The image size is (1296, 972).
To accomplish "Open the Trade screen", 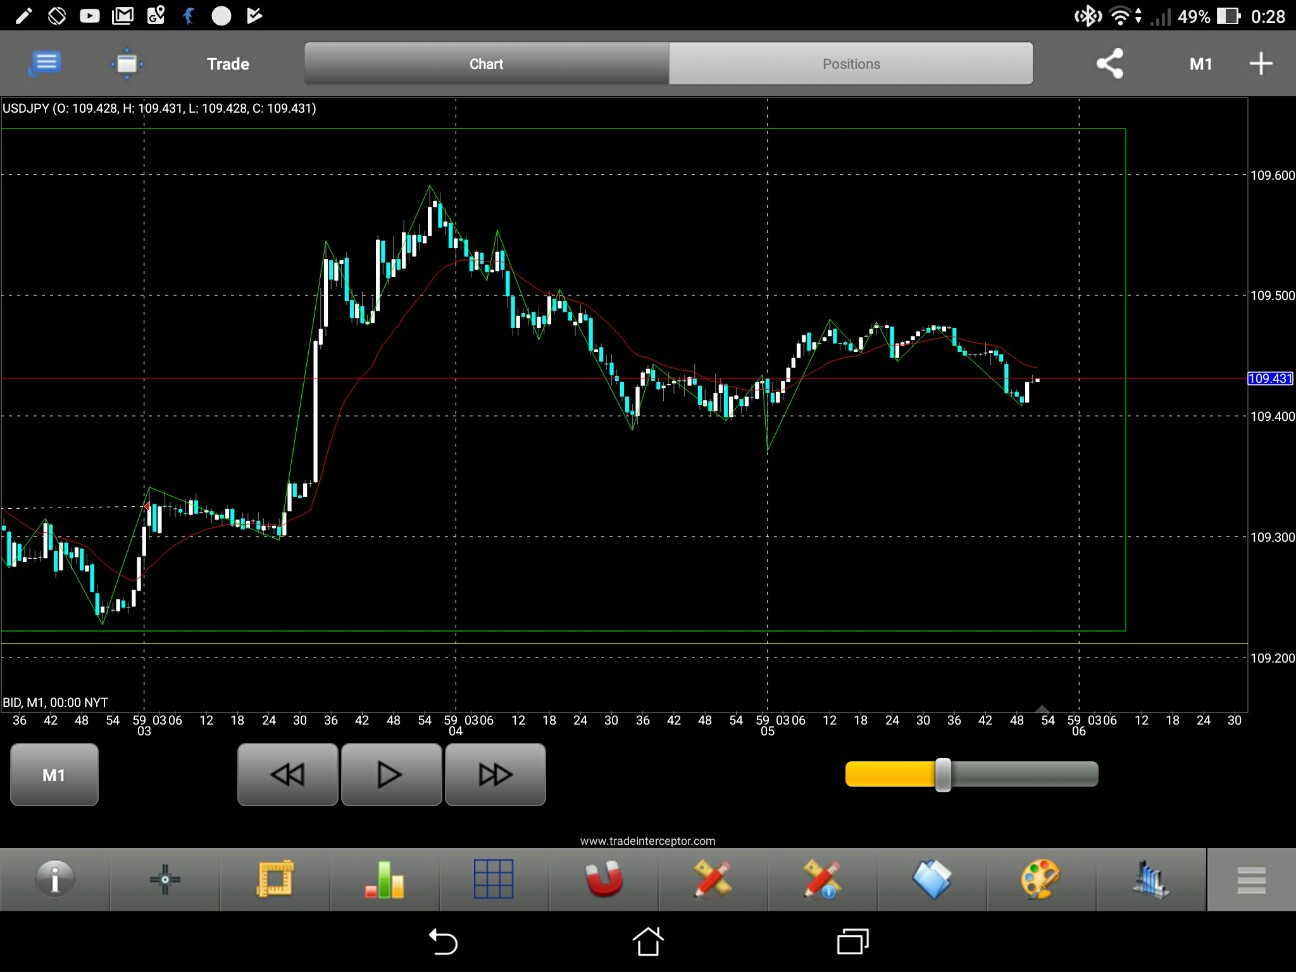I will (228, 64).
